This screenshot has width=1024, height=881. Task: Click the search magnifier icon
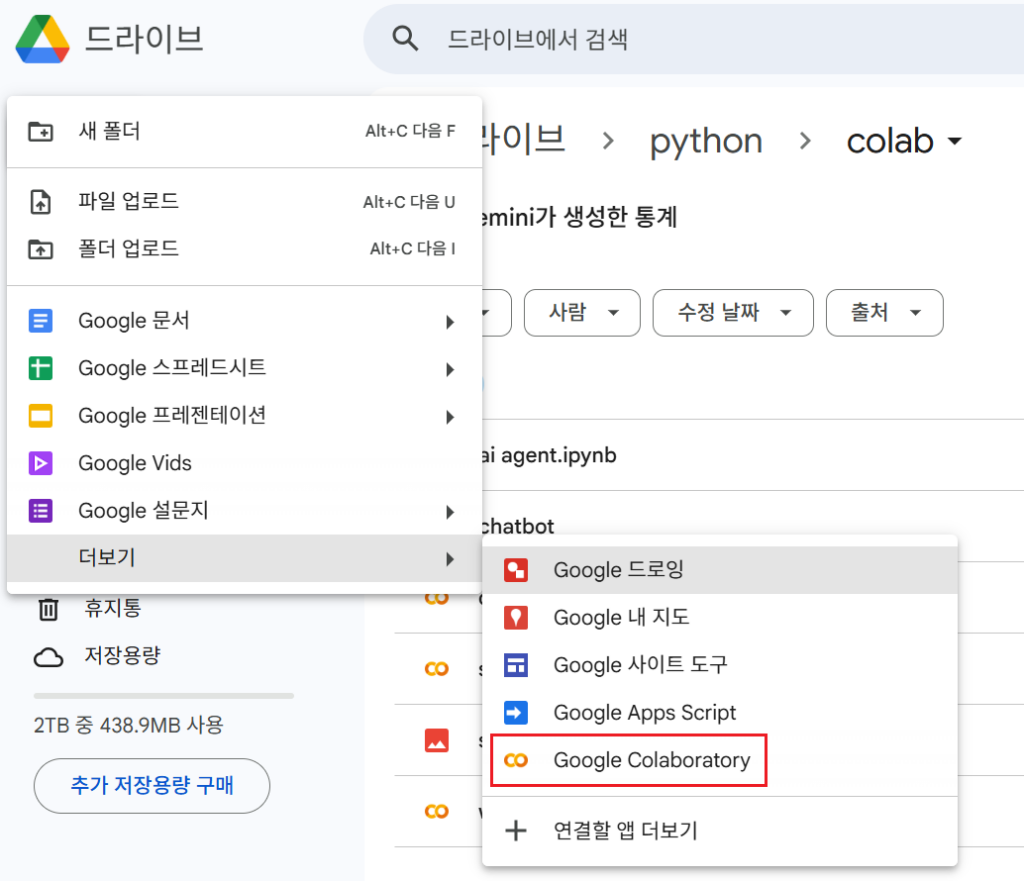click(404, 39)
